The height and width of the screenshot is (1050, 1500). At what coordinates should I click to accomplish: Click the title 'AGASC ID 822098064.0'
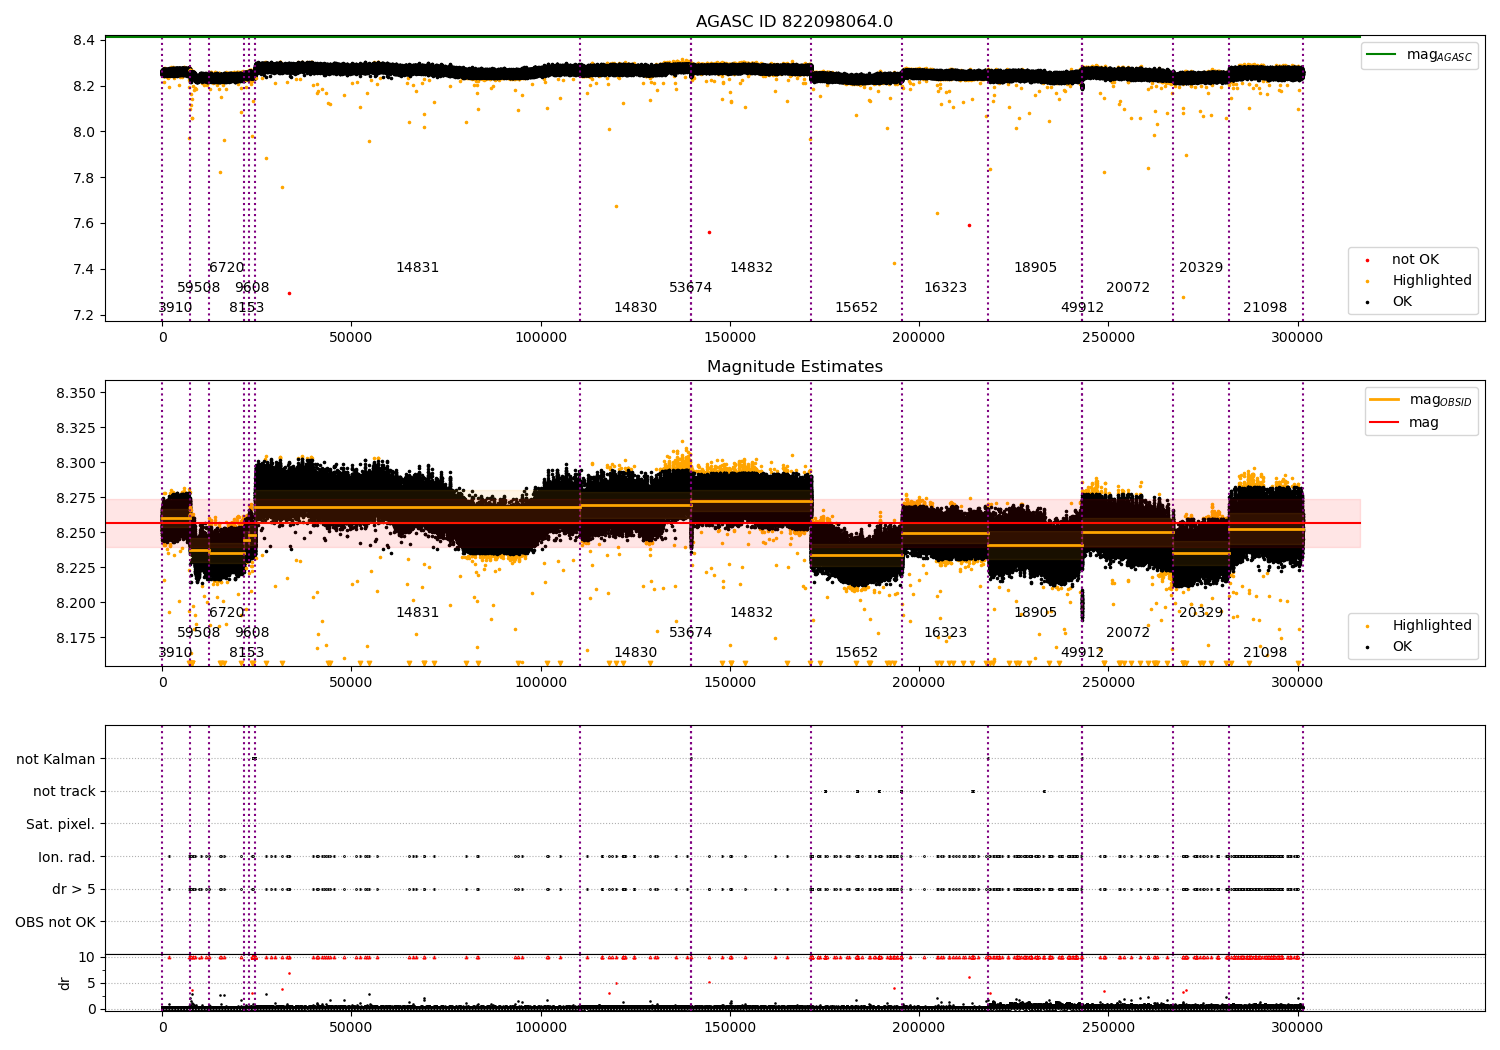(794, 22)
